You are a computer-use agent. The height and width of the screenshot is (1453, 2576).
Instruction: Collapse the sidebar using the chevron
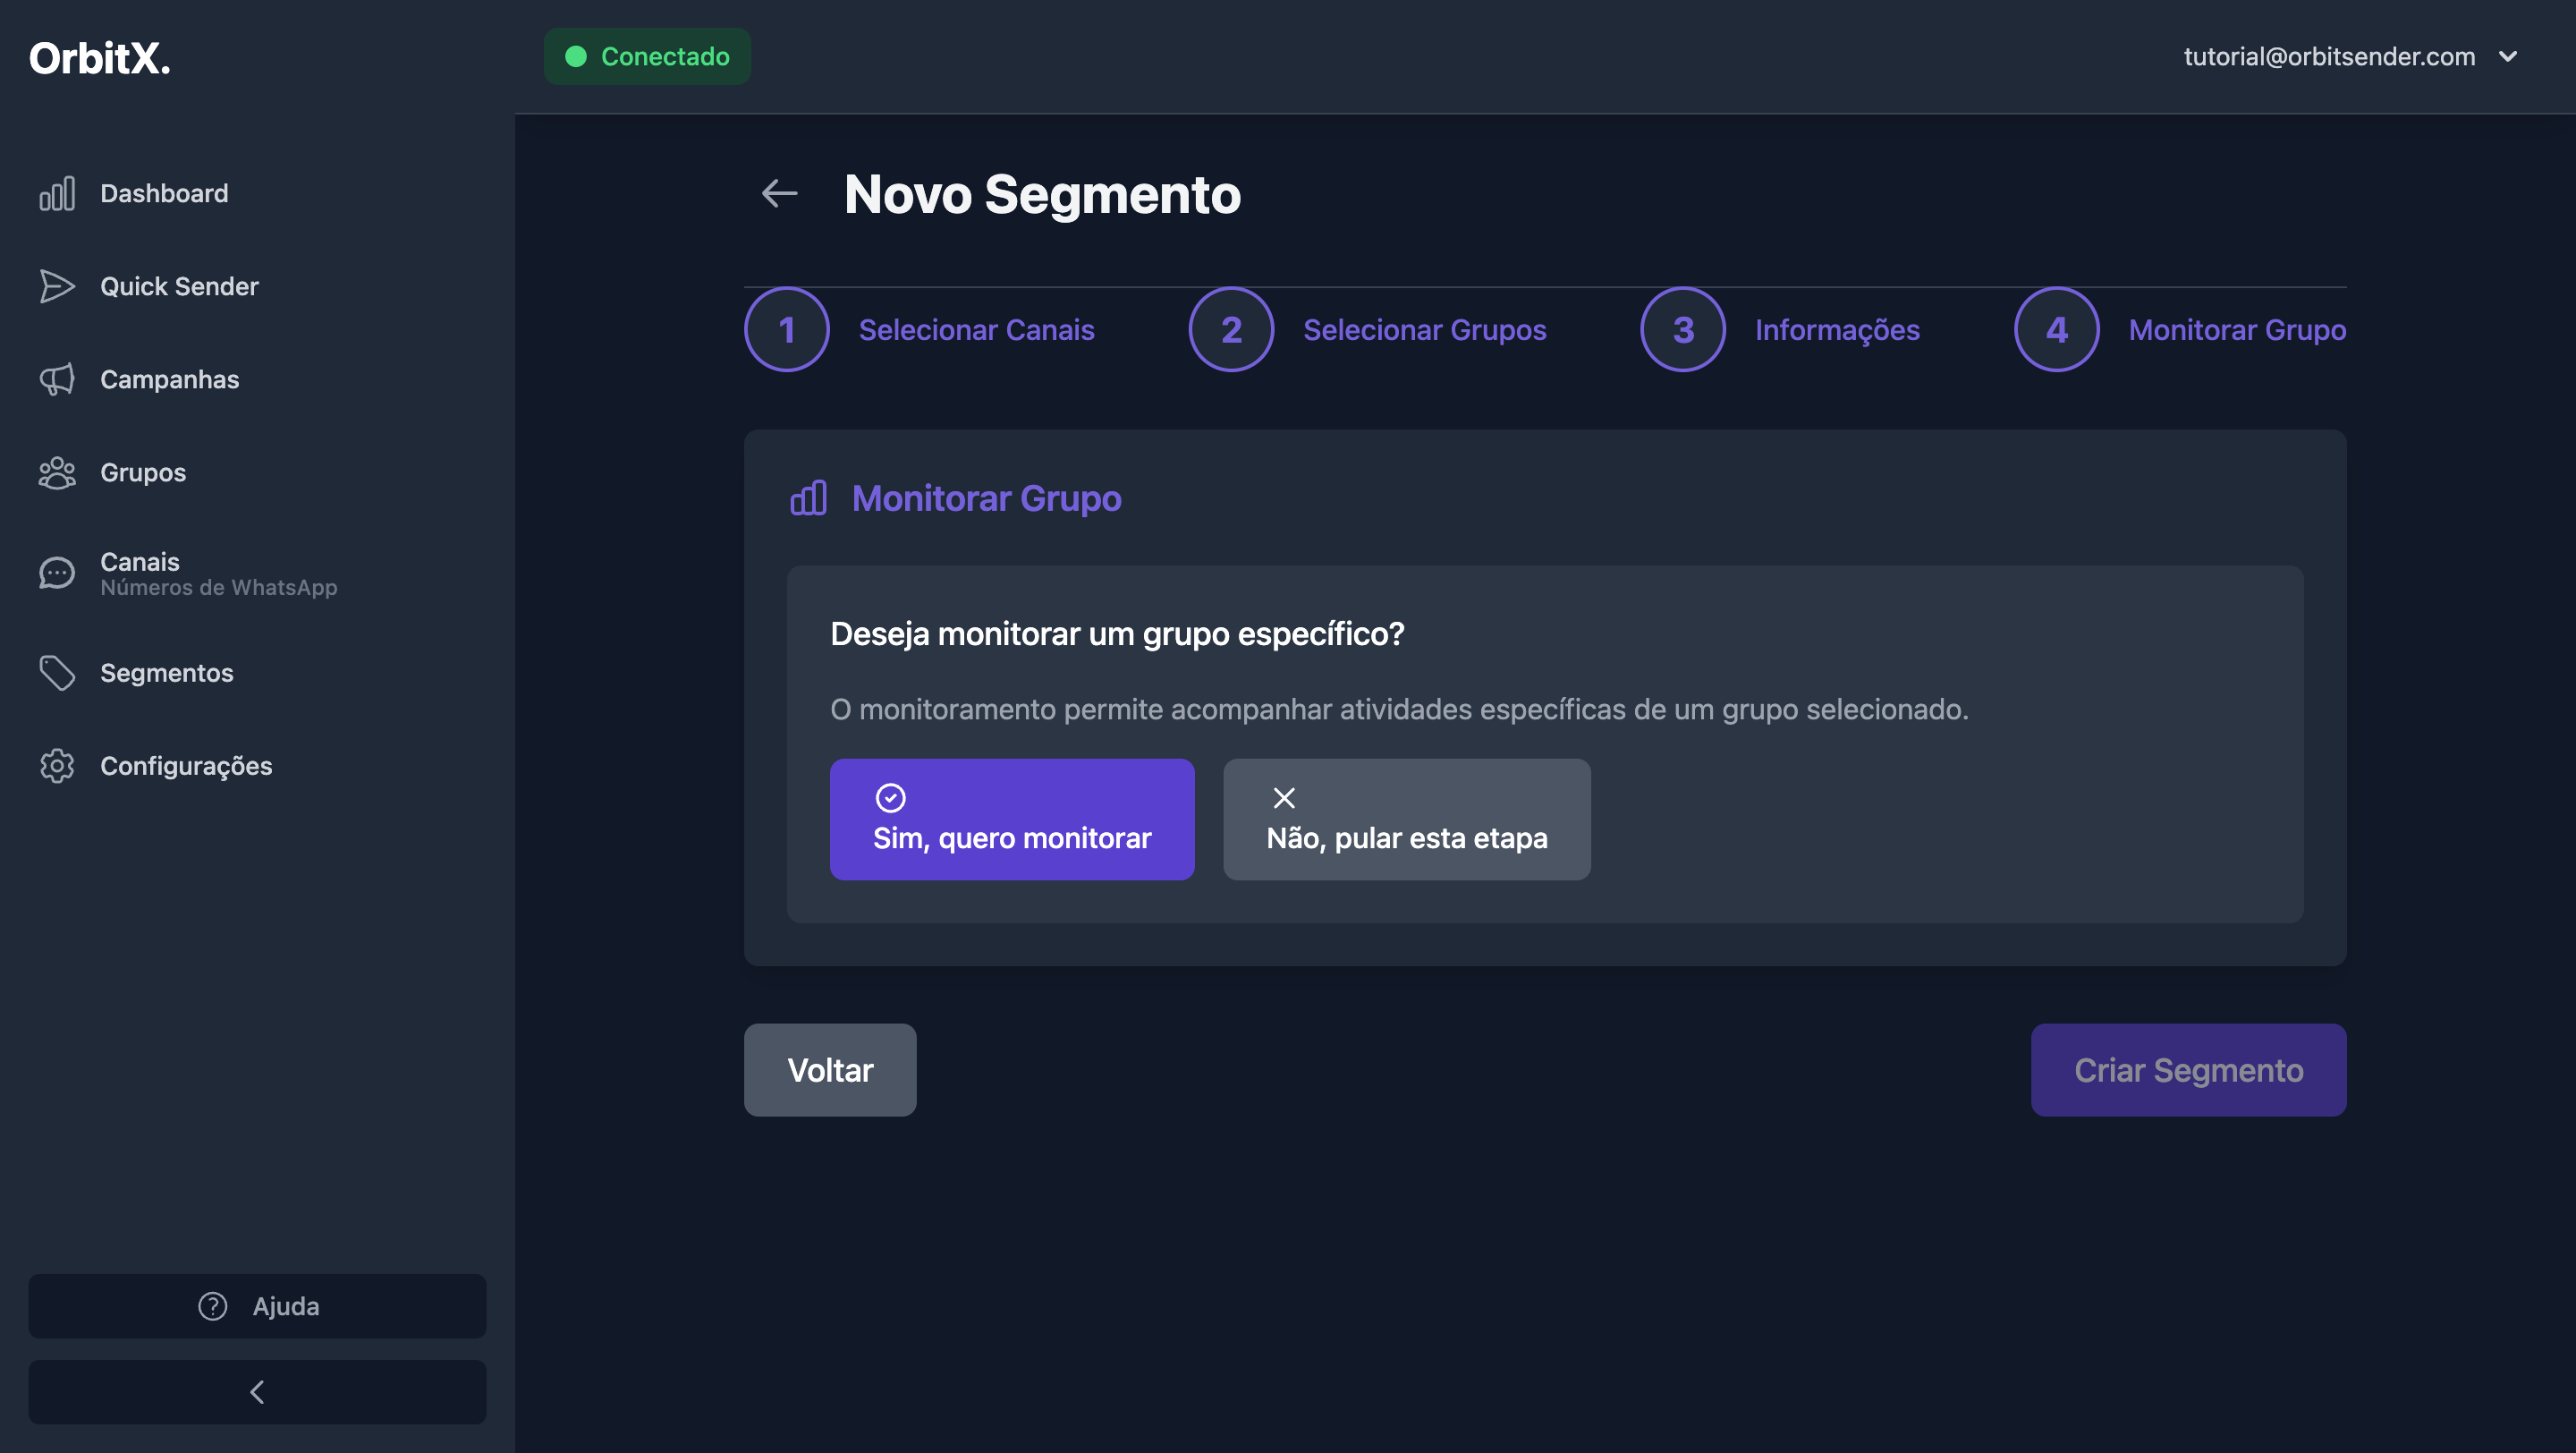coord(257,1391)
